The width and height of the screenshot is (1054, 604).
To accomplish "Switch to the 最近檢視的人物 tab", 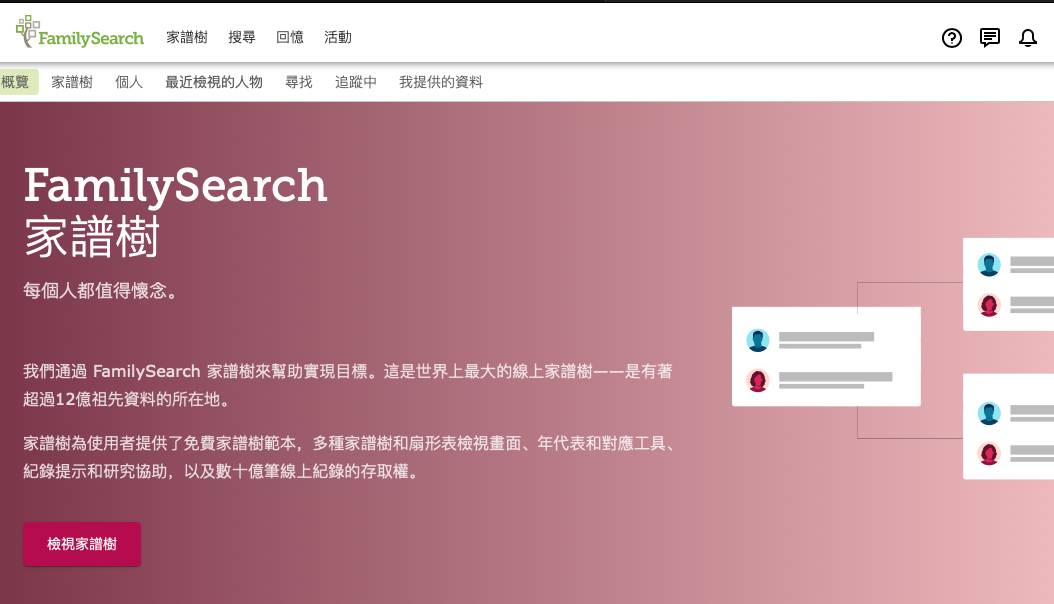I will [x=214, y=82].
